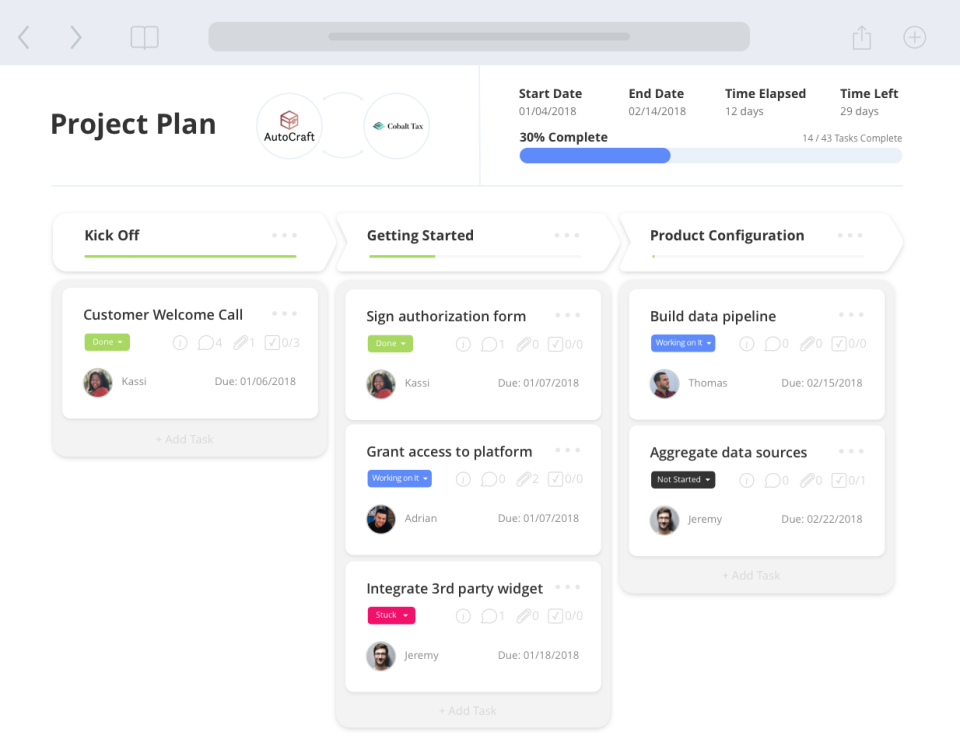The height and width of the screenshot is (753, 960).
Task: Add Task in Product Configuration column
Action: (x=751, y=575)
